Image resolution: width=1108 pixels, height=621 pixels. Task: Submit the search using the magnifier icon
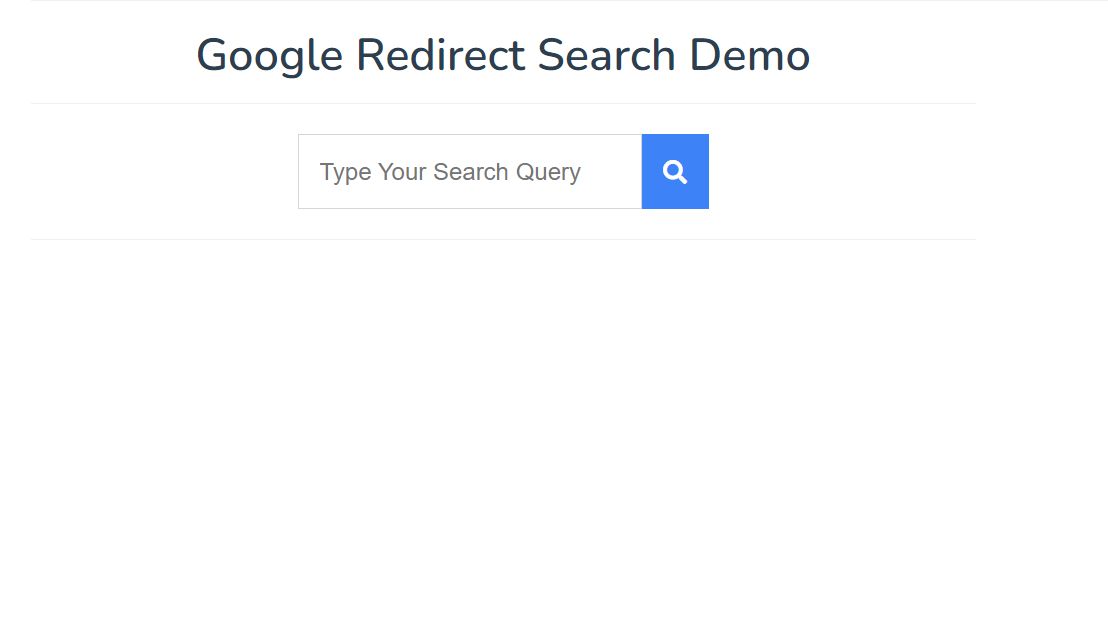pos(675,172)
